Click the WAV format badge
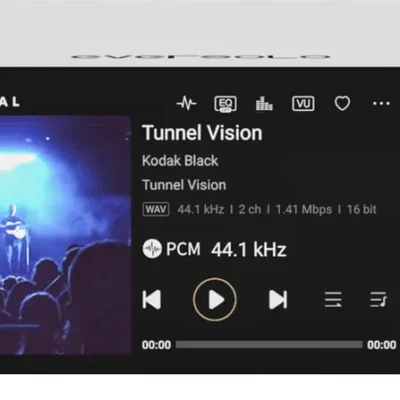The height and width of the screenshot is (400, 400). pos(156,210)
